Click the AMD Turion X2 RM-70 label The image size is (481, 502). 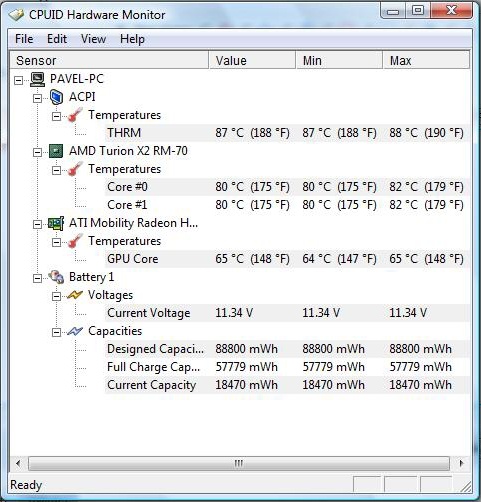click(128, 151)
